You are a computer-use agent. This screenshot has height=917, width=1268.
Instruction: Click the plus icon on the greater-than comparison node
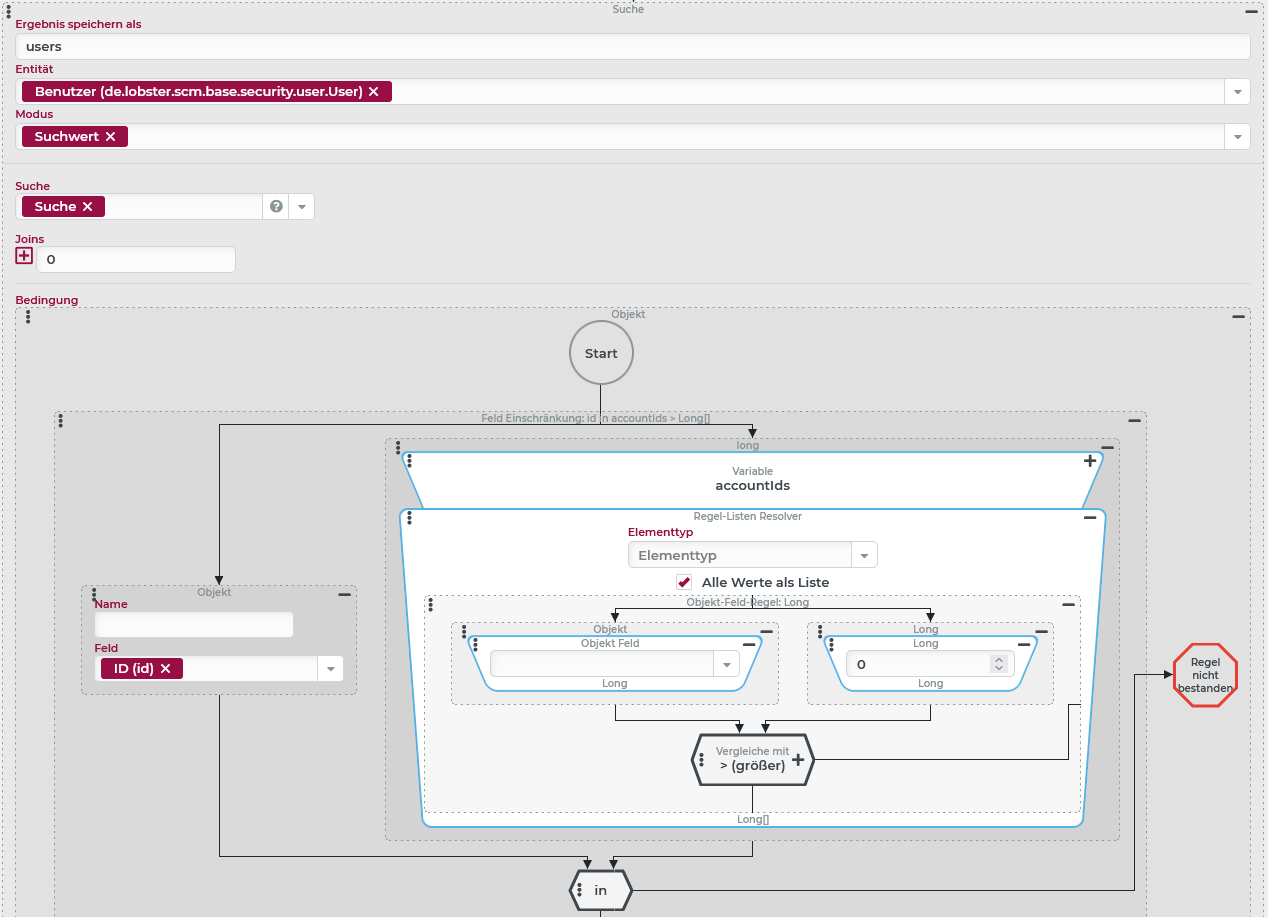(798, 760)
